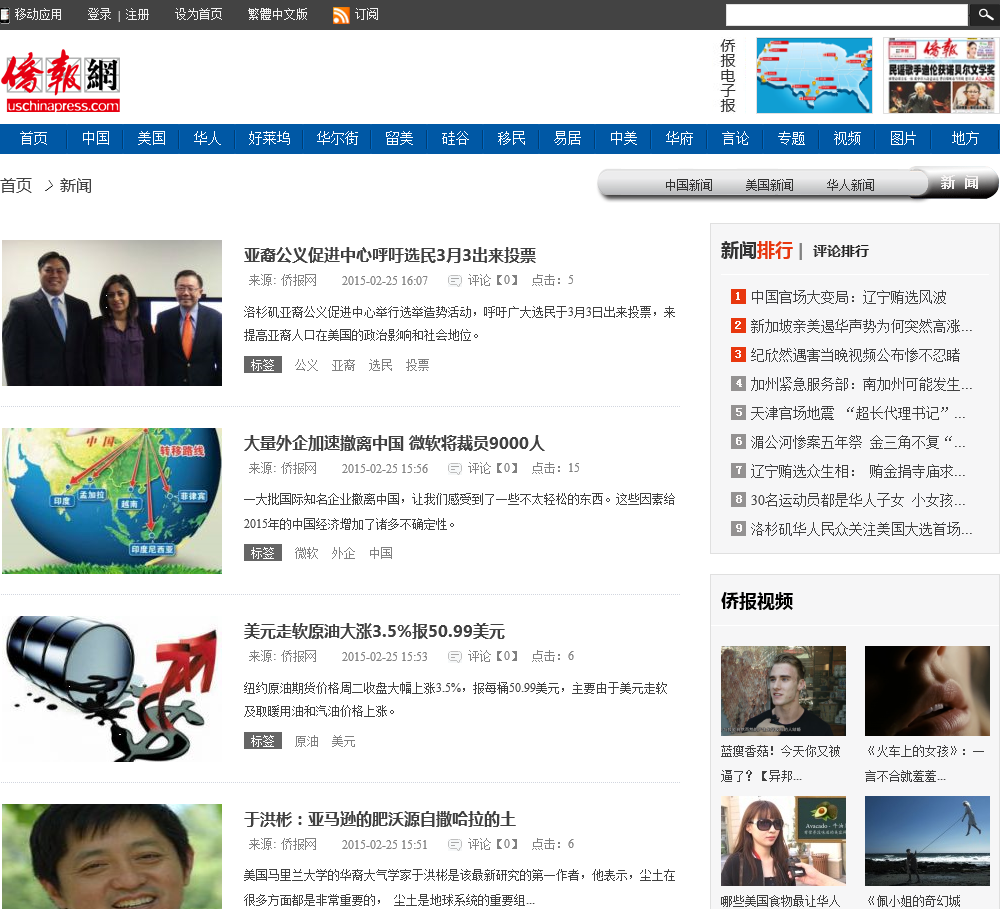Play the 火车上的女孩 video thumbnail
1000x909 pixels.
(927, 691)
